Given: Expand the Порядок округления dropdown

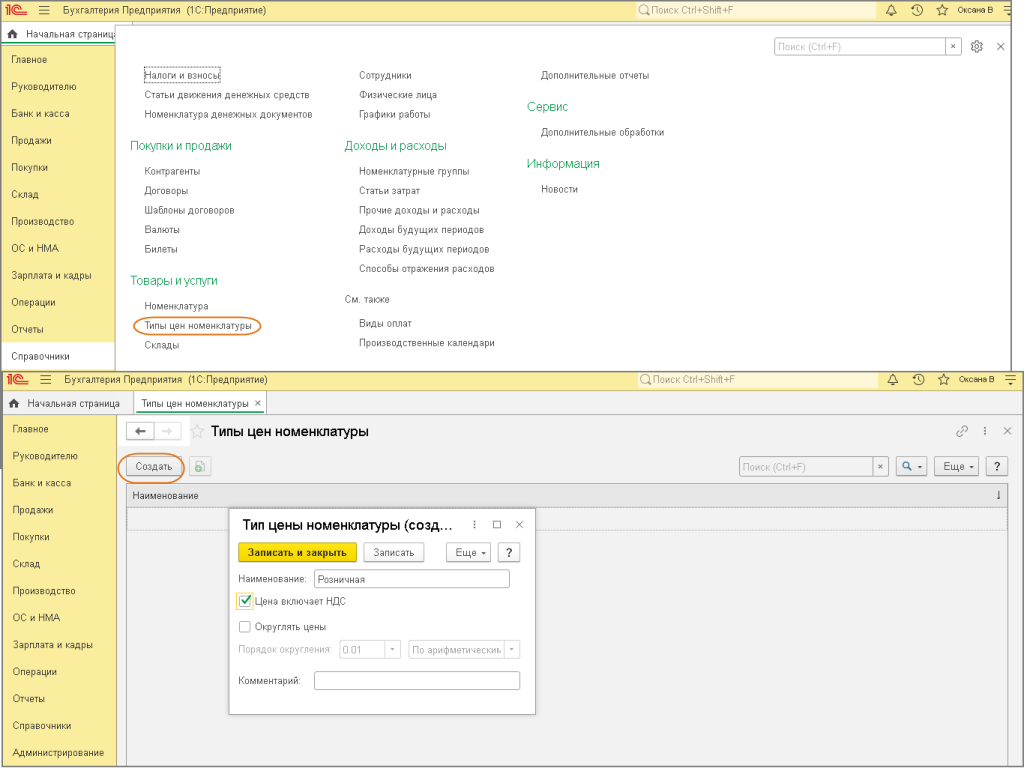Looking at the screenshot, I should click(x=393, y=650).
